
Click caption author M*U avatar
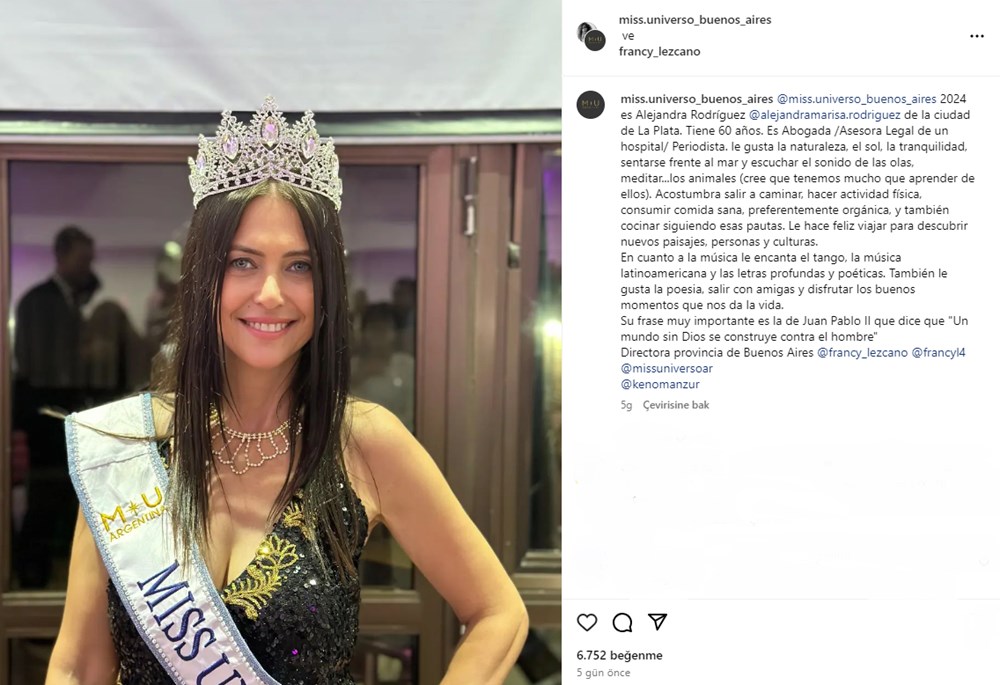point(591,104)
